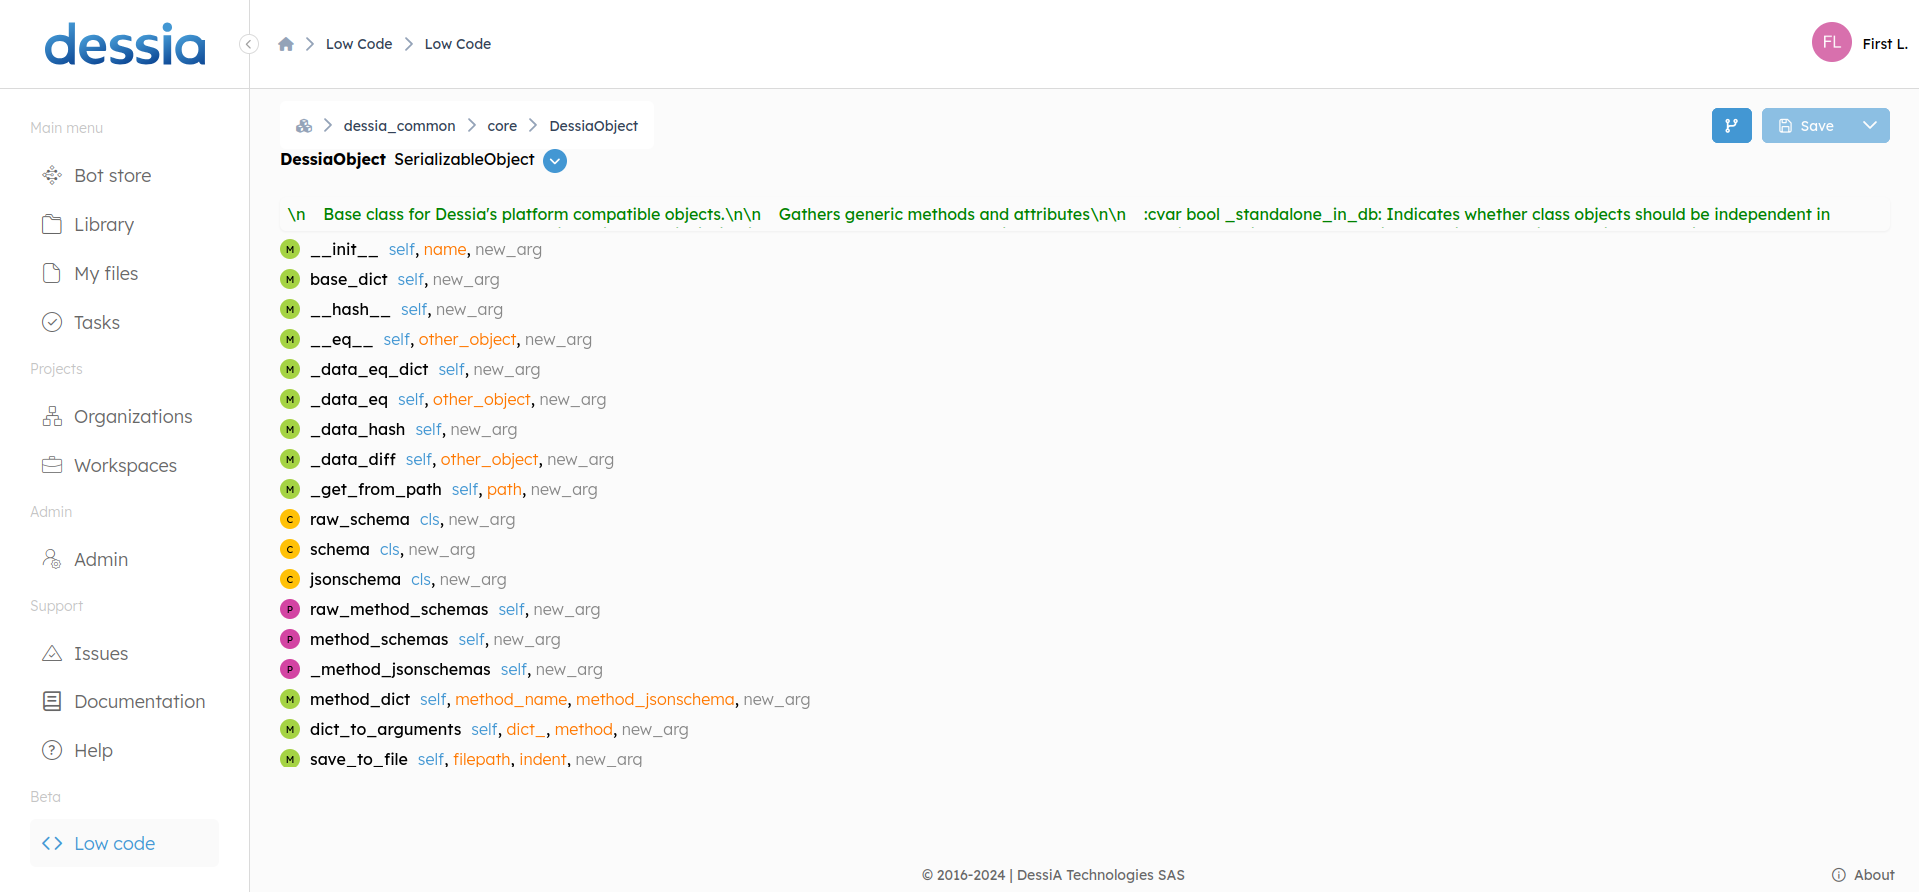Open the Save dropdown arrow
Image resolution: width=1919 pixels, height=892 pixels.
point(1870,125)
